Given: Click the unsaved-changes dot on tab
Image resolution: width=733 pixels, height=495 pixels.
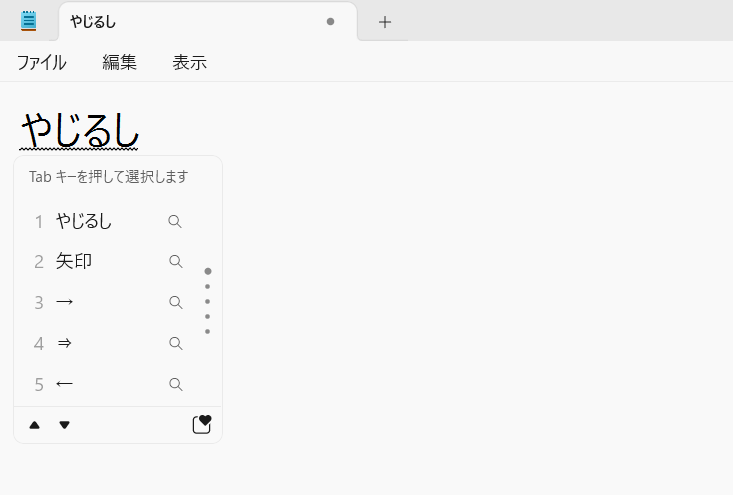Looking at the screenshot, I should pos(331,22).
